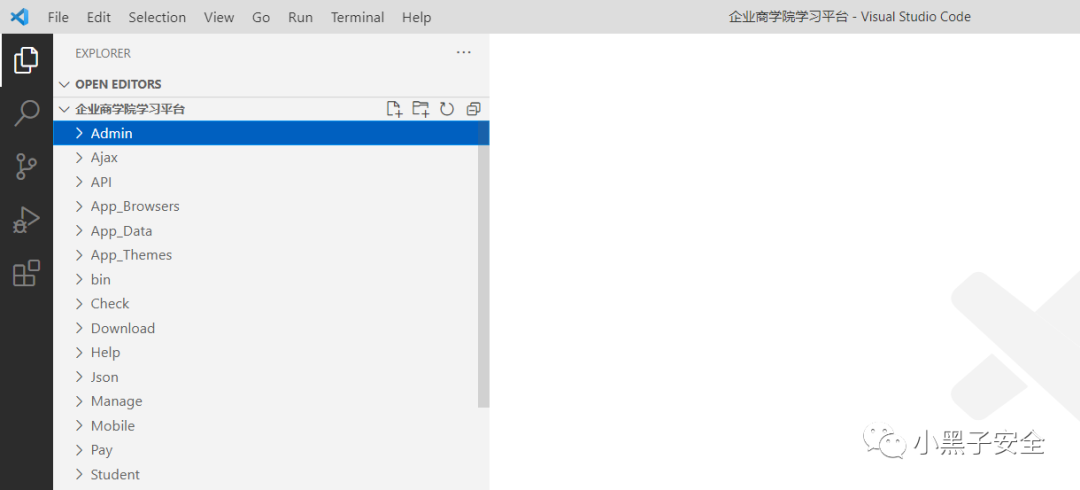Expand the App_Browsers folder chevron
Viewport: 1080px width, 490px height.
79,206
